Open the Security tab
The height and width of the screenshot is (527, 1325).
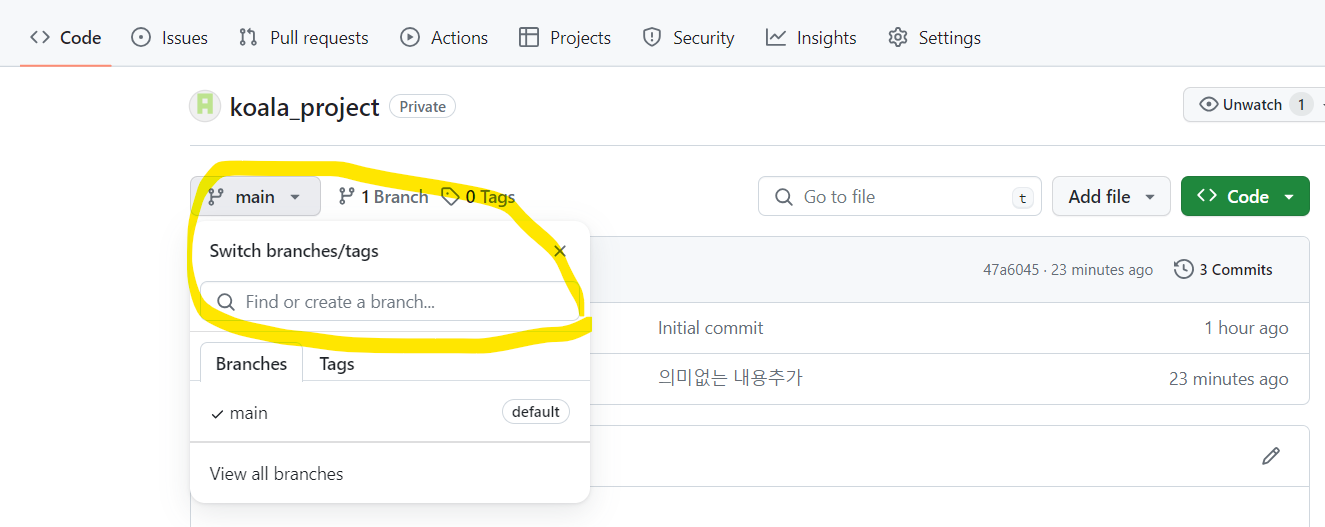pyautogui.click(x=688, y=38)
